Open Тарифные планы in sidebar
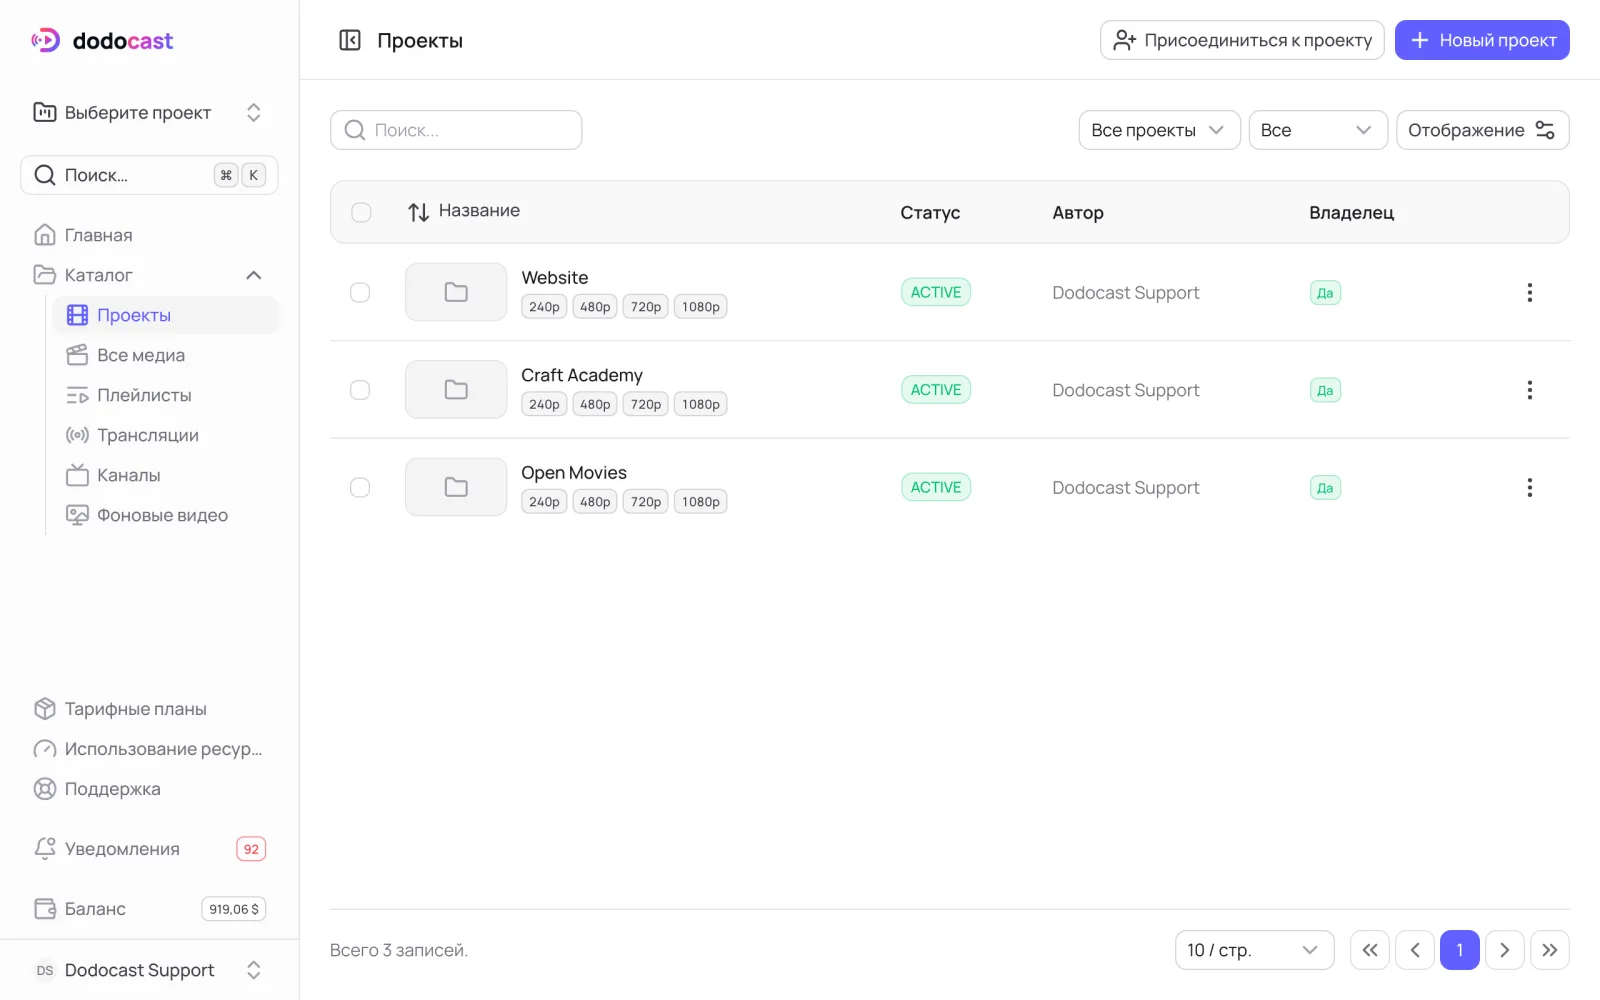Viewport: 1600px width, 1000px height. 150,709
